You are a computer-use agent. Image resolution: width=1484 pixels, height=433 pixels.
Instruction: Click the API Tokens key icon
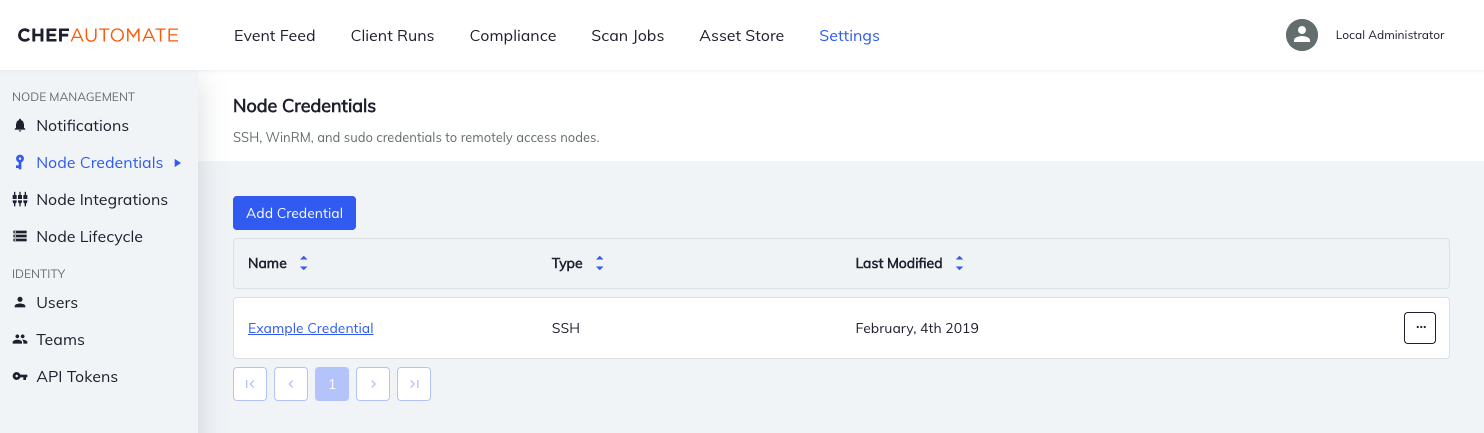click(x=19, y=377)
